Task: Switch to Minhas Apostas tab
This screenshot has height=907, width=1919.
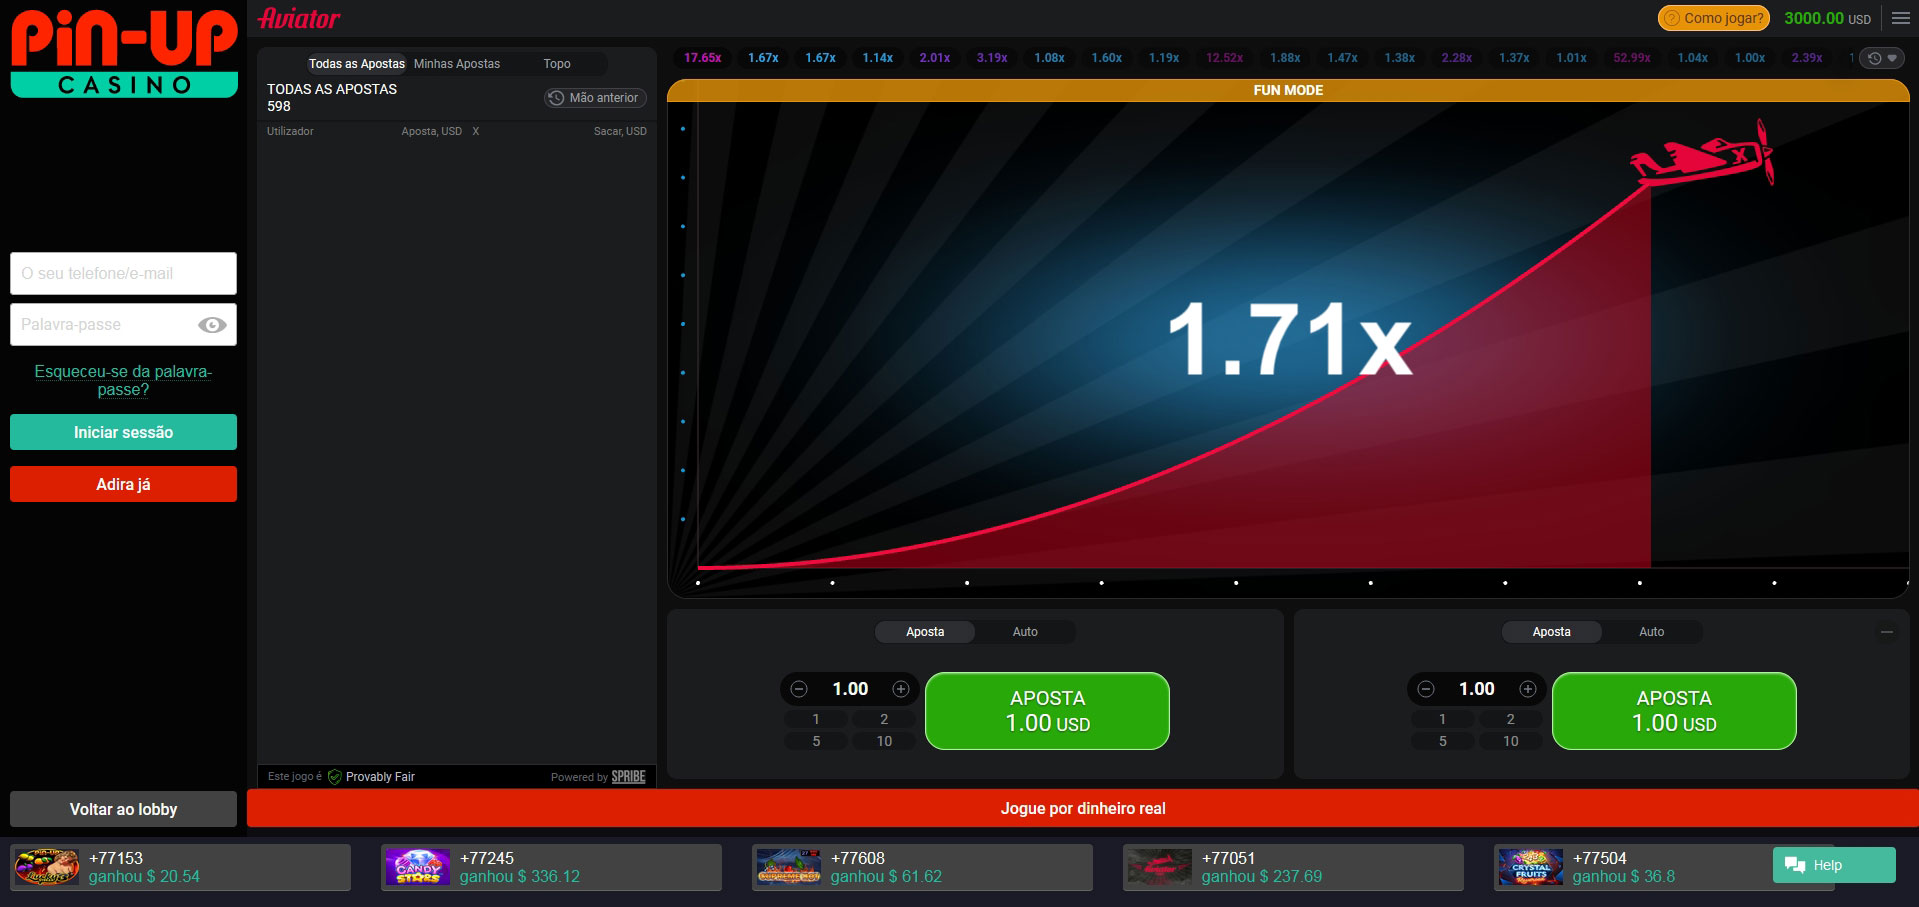Action: (x=457, y=64)
